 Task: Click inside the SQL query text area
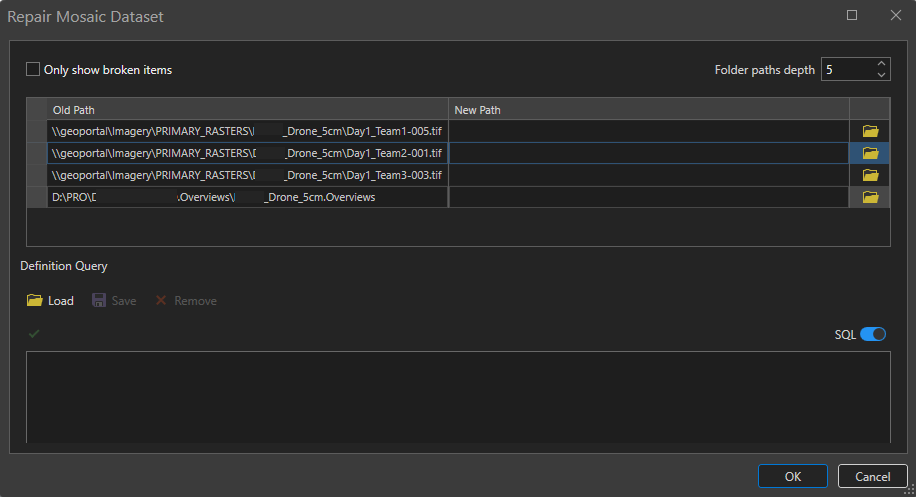[457, 396]
